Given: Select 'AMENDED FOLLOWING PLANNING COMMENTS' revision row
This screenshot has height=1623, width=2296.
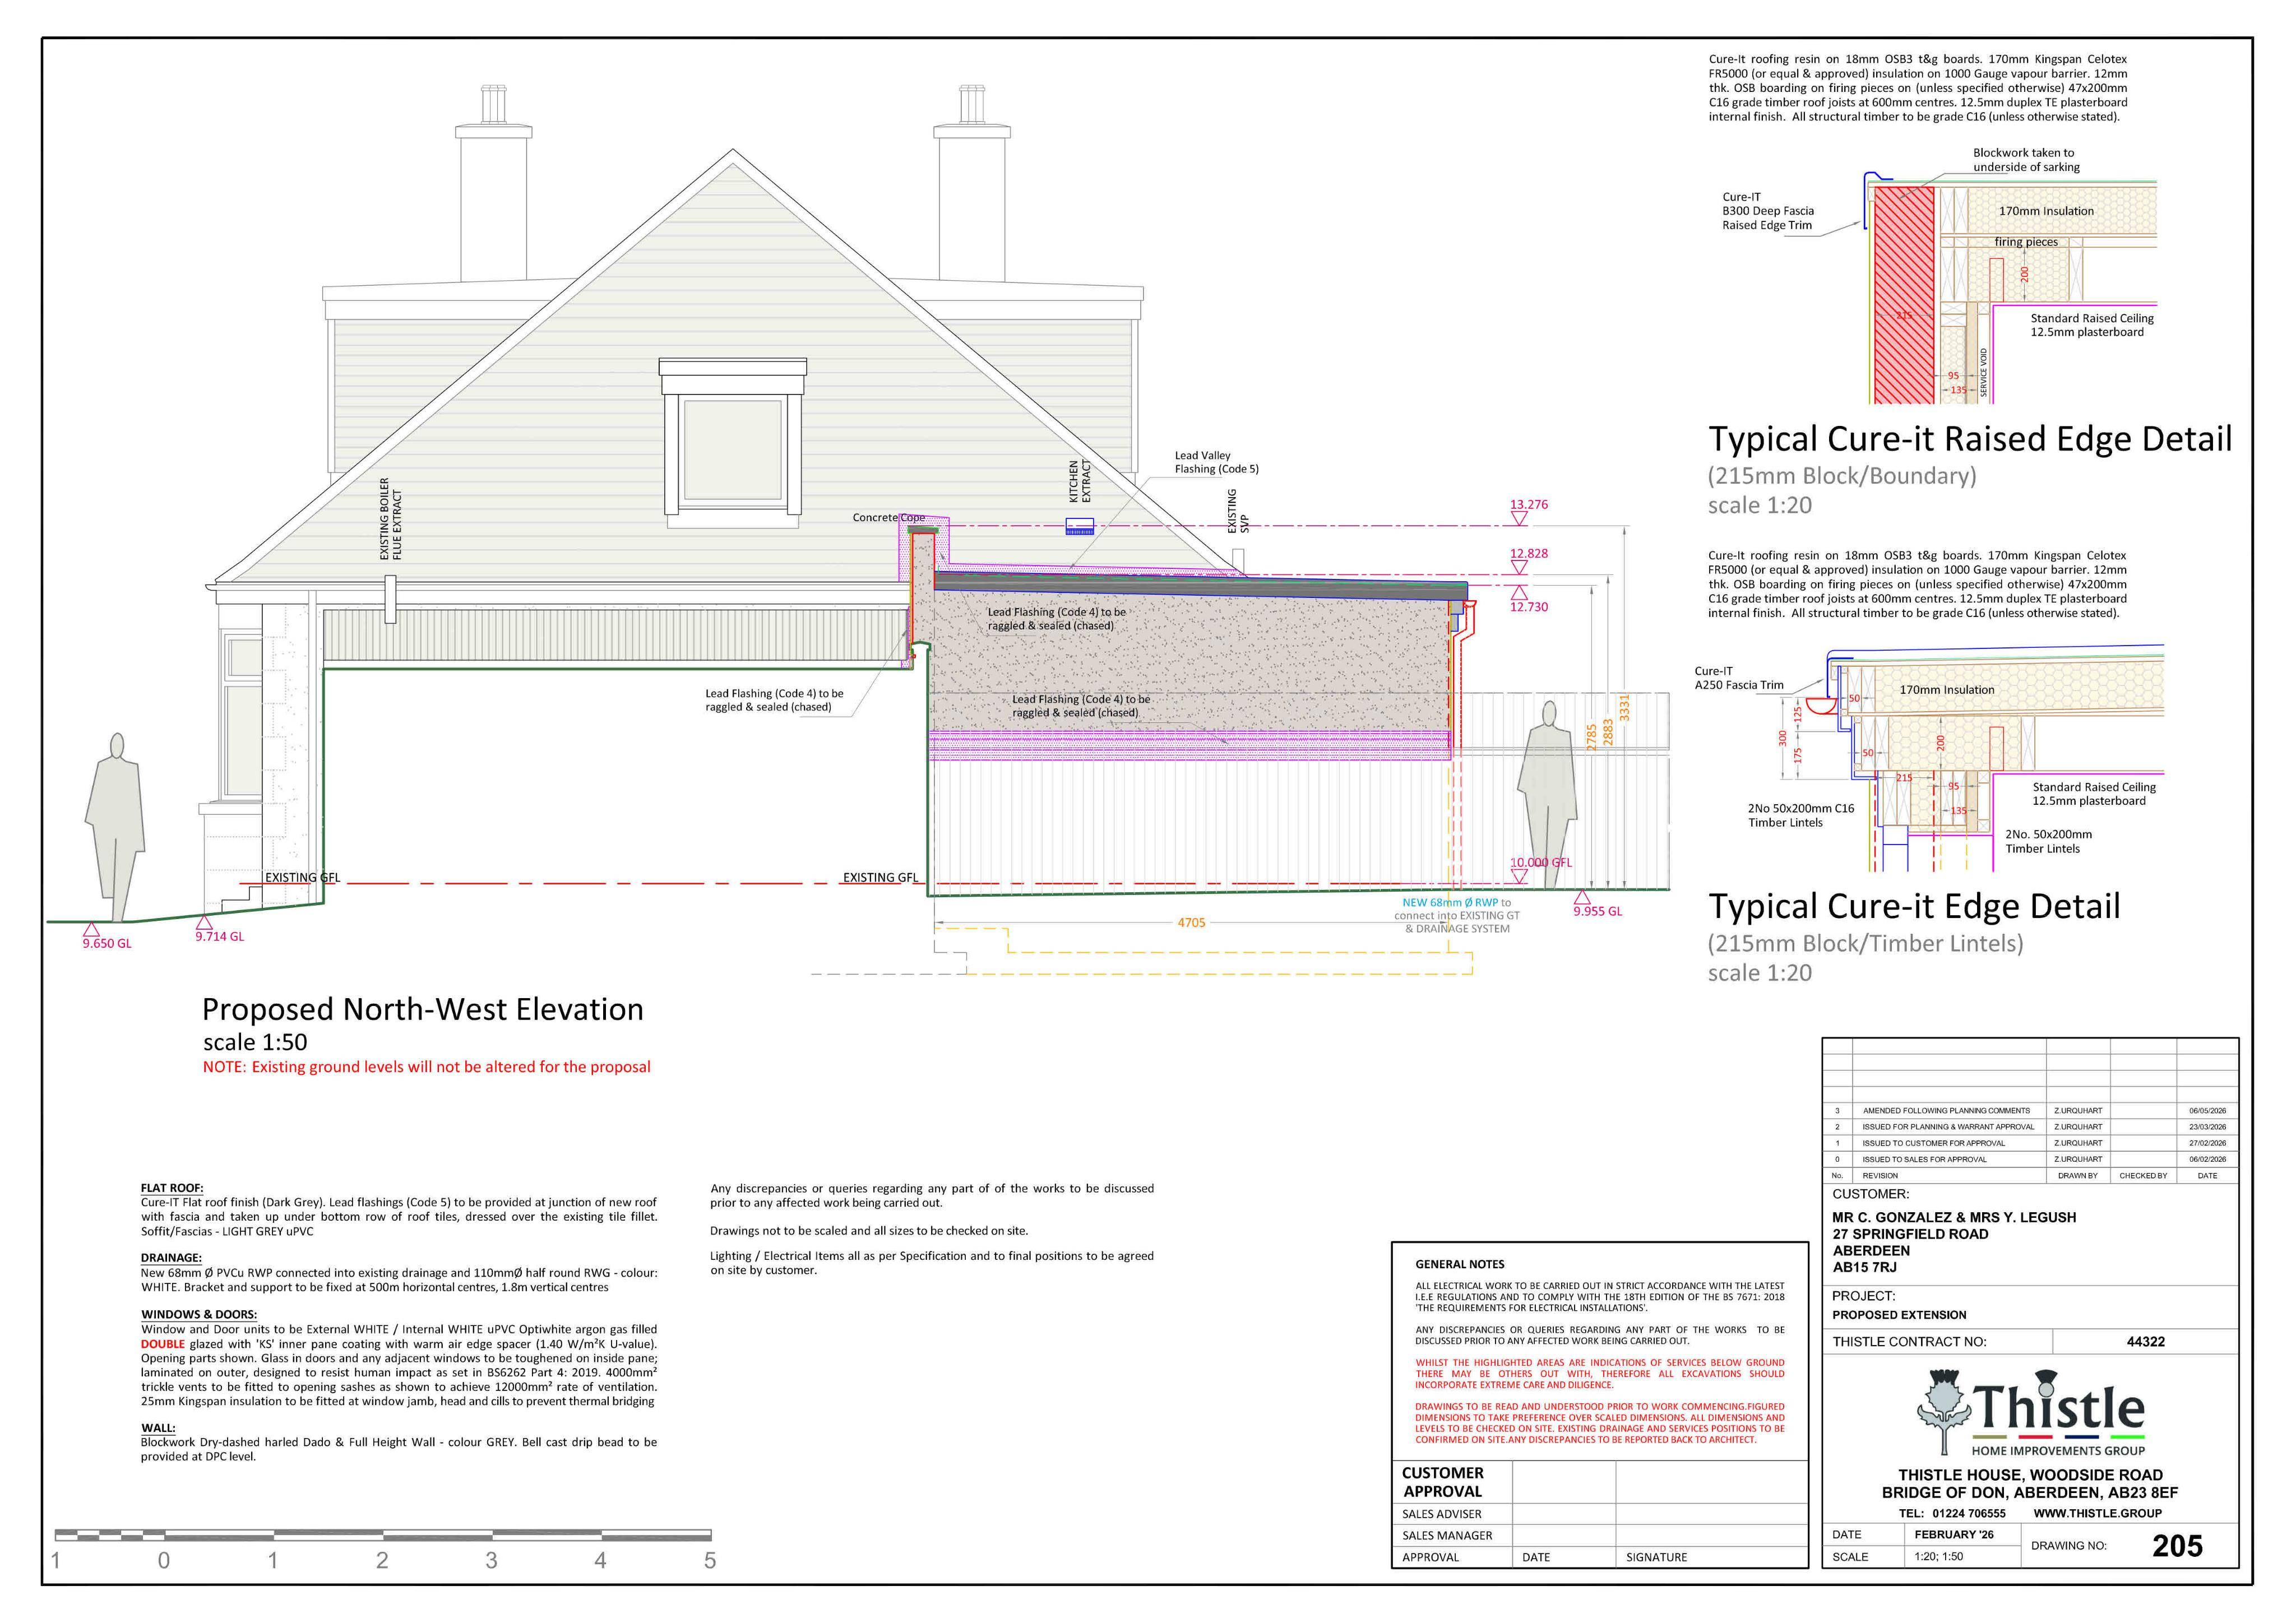Looking at the screenshot, I should [x=2030, y=1111].
